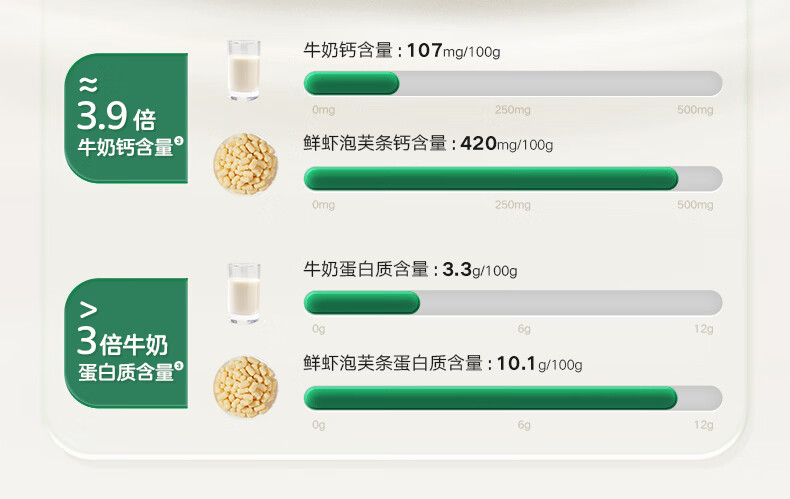
Task: Click the milk glass icon beside 牛奶钙含量
Action: pos(243,70)
